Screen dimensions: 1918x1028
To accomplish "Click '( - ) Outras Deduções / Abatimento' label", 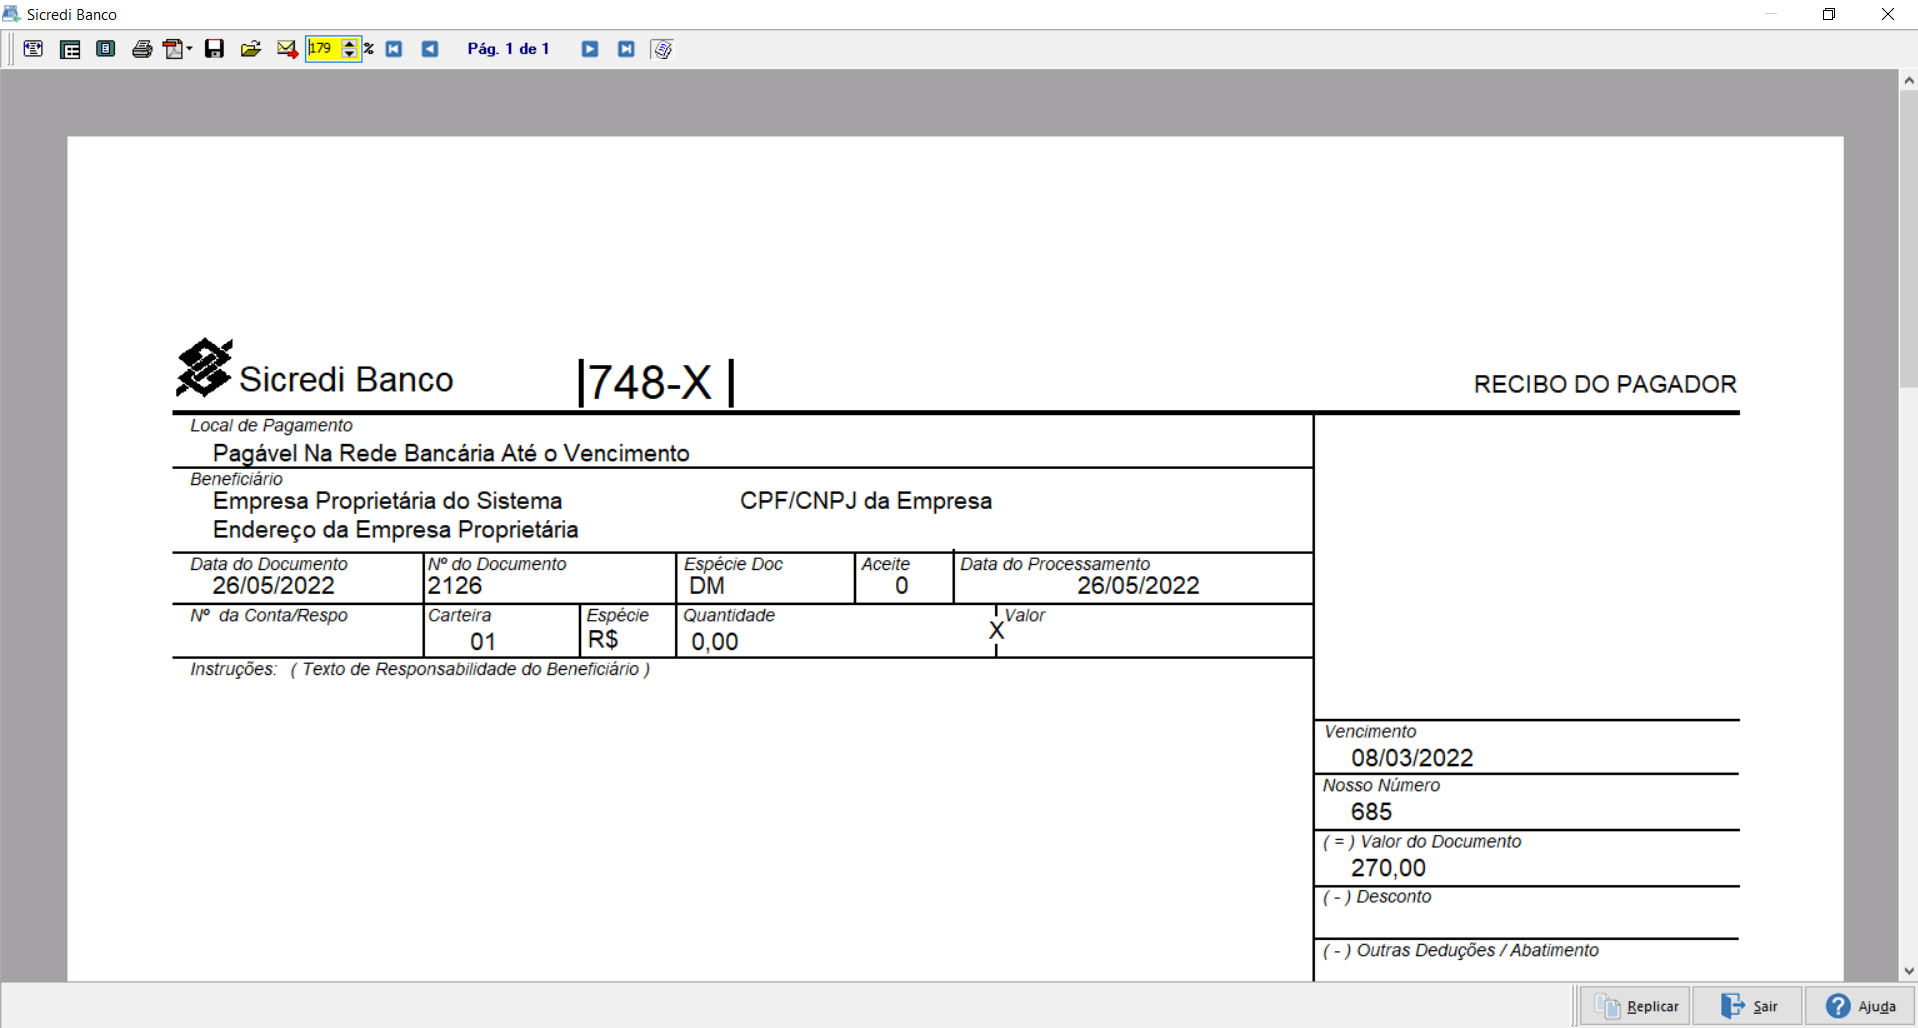I will (x=1461, y=950).
